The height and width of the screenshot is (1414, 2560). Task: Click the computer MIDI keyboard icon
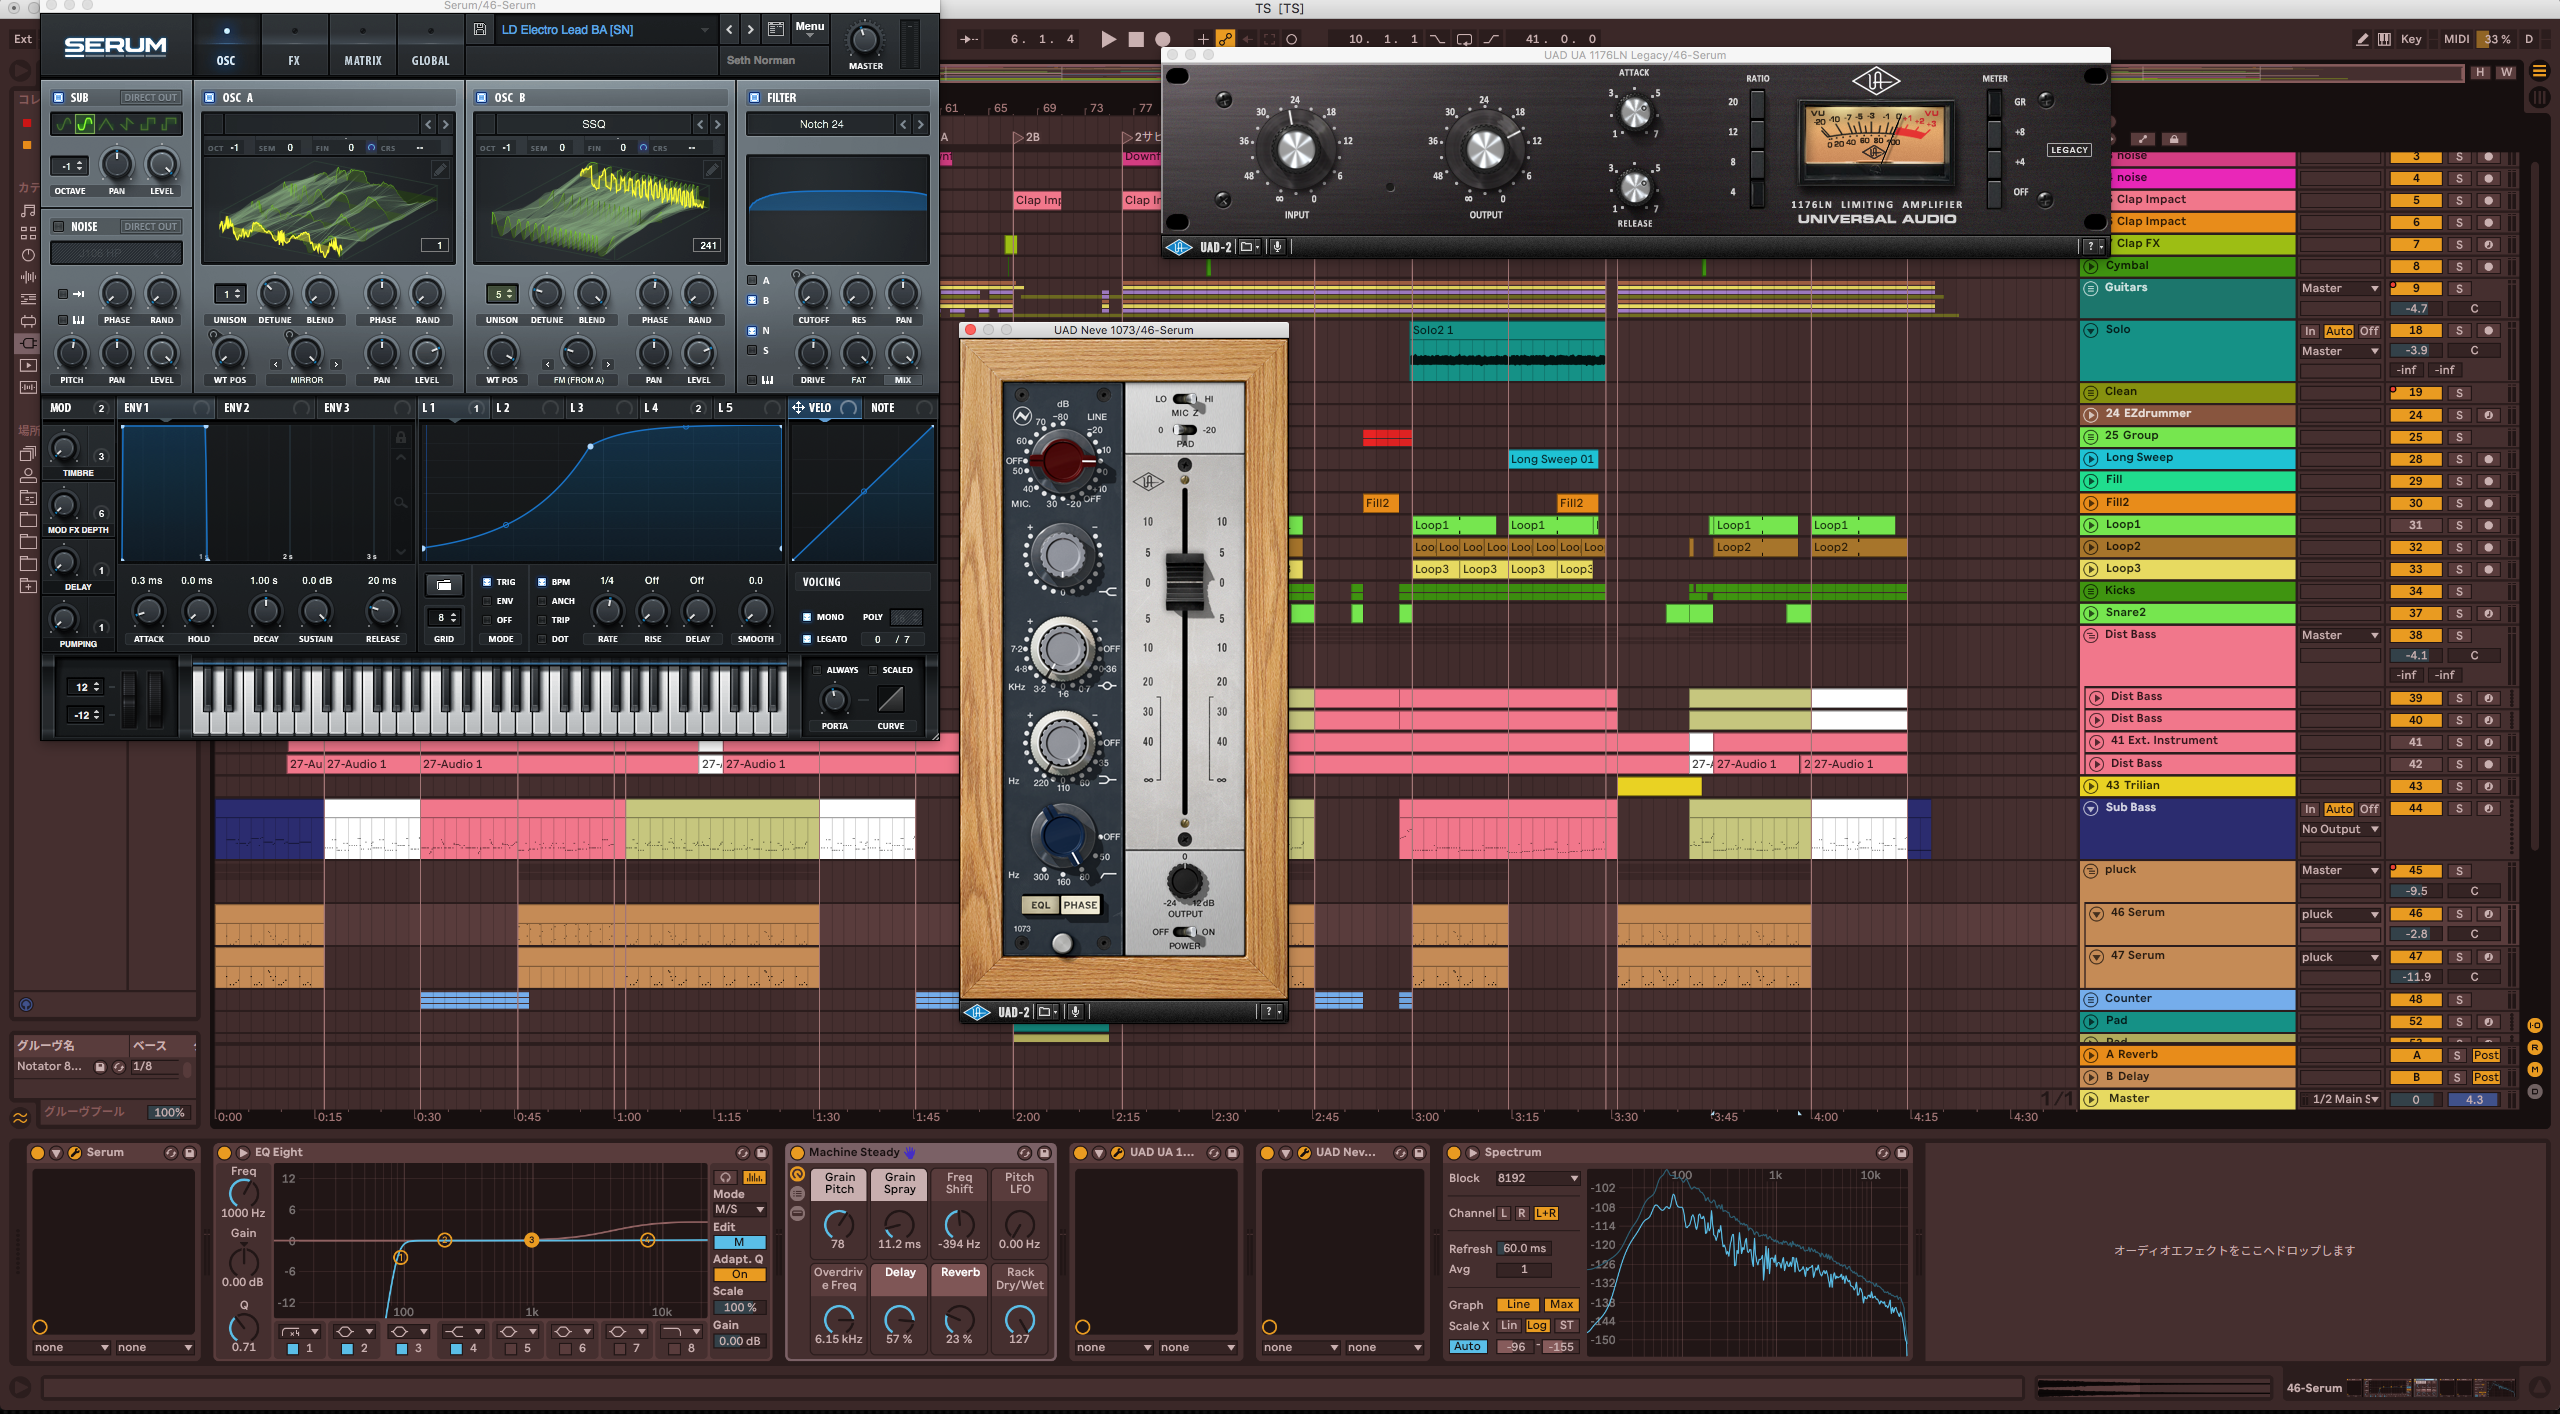pyautogui.click(x=2386, y=40)
